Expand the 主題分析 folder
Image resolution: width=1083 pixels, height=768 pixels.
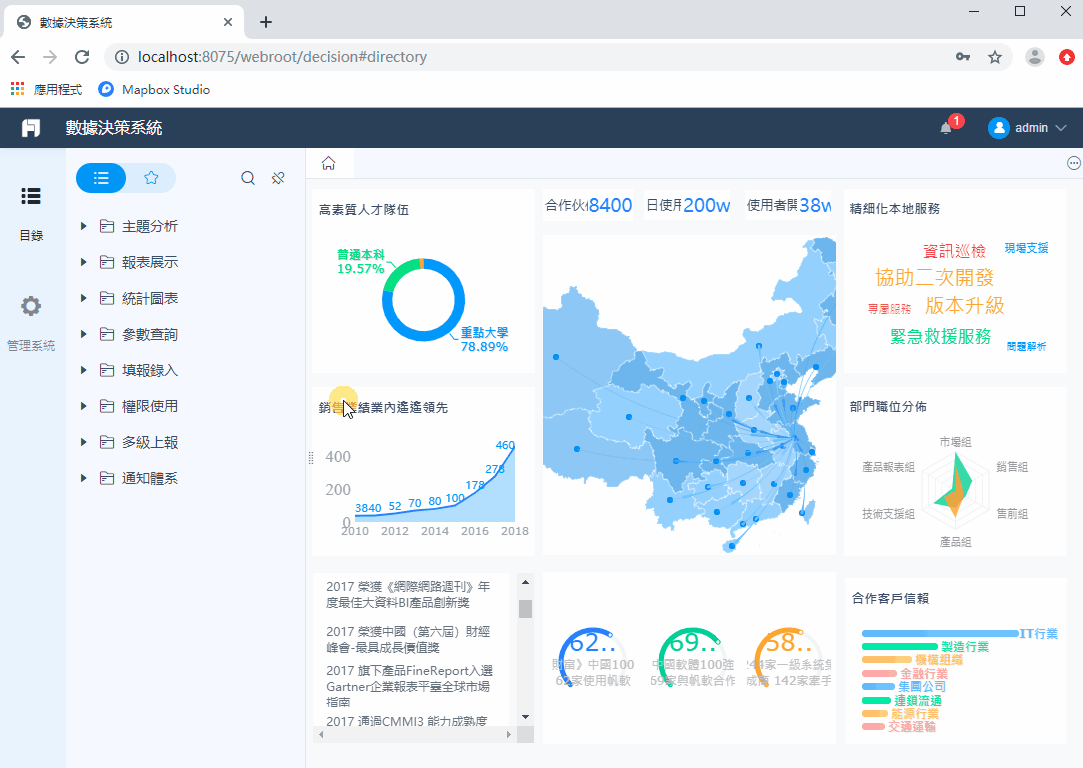tap(148, 225)
